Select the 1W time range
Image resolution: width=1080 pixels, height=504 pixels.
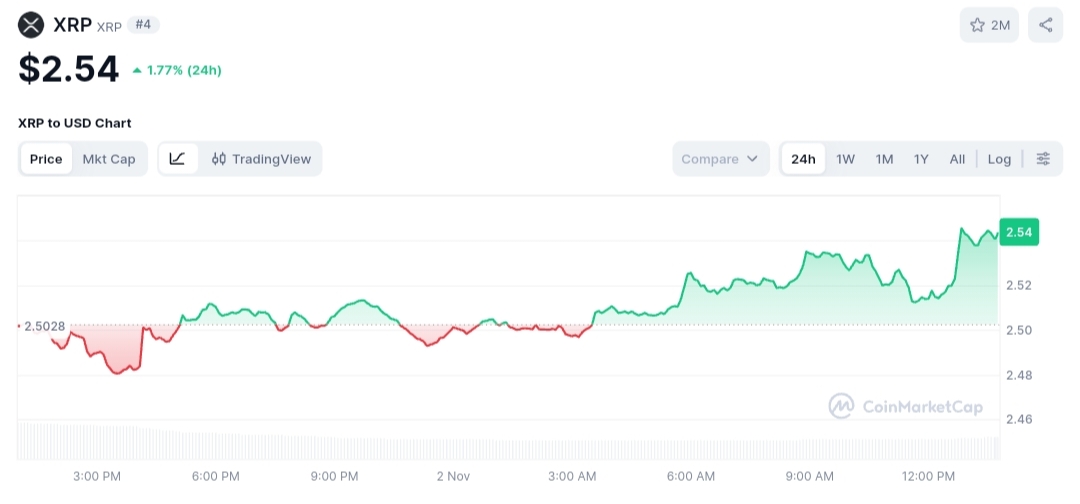click(x=846, y=159)
